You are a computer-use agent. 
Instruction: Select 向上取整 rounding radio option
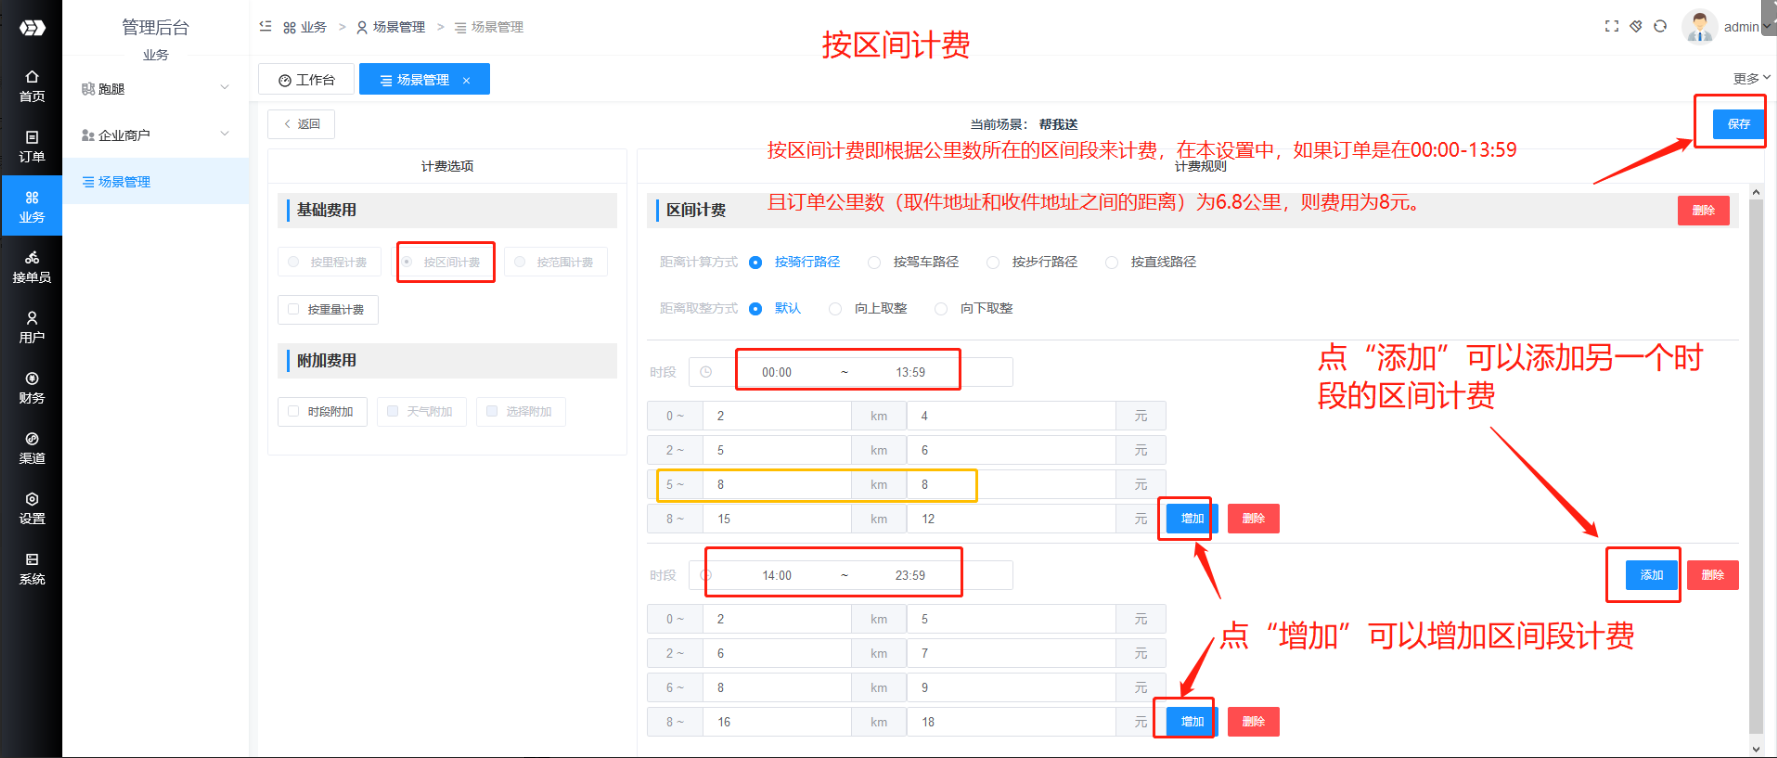(835, 309)
